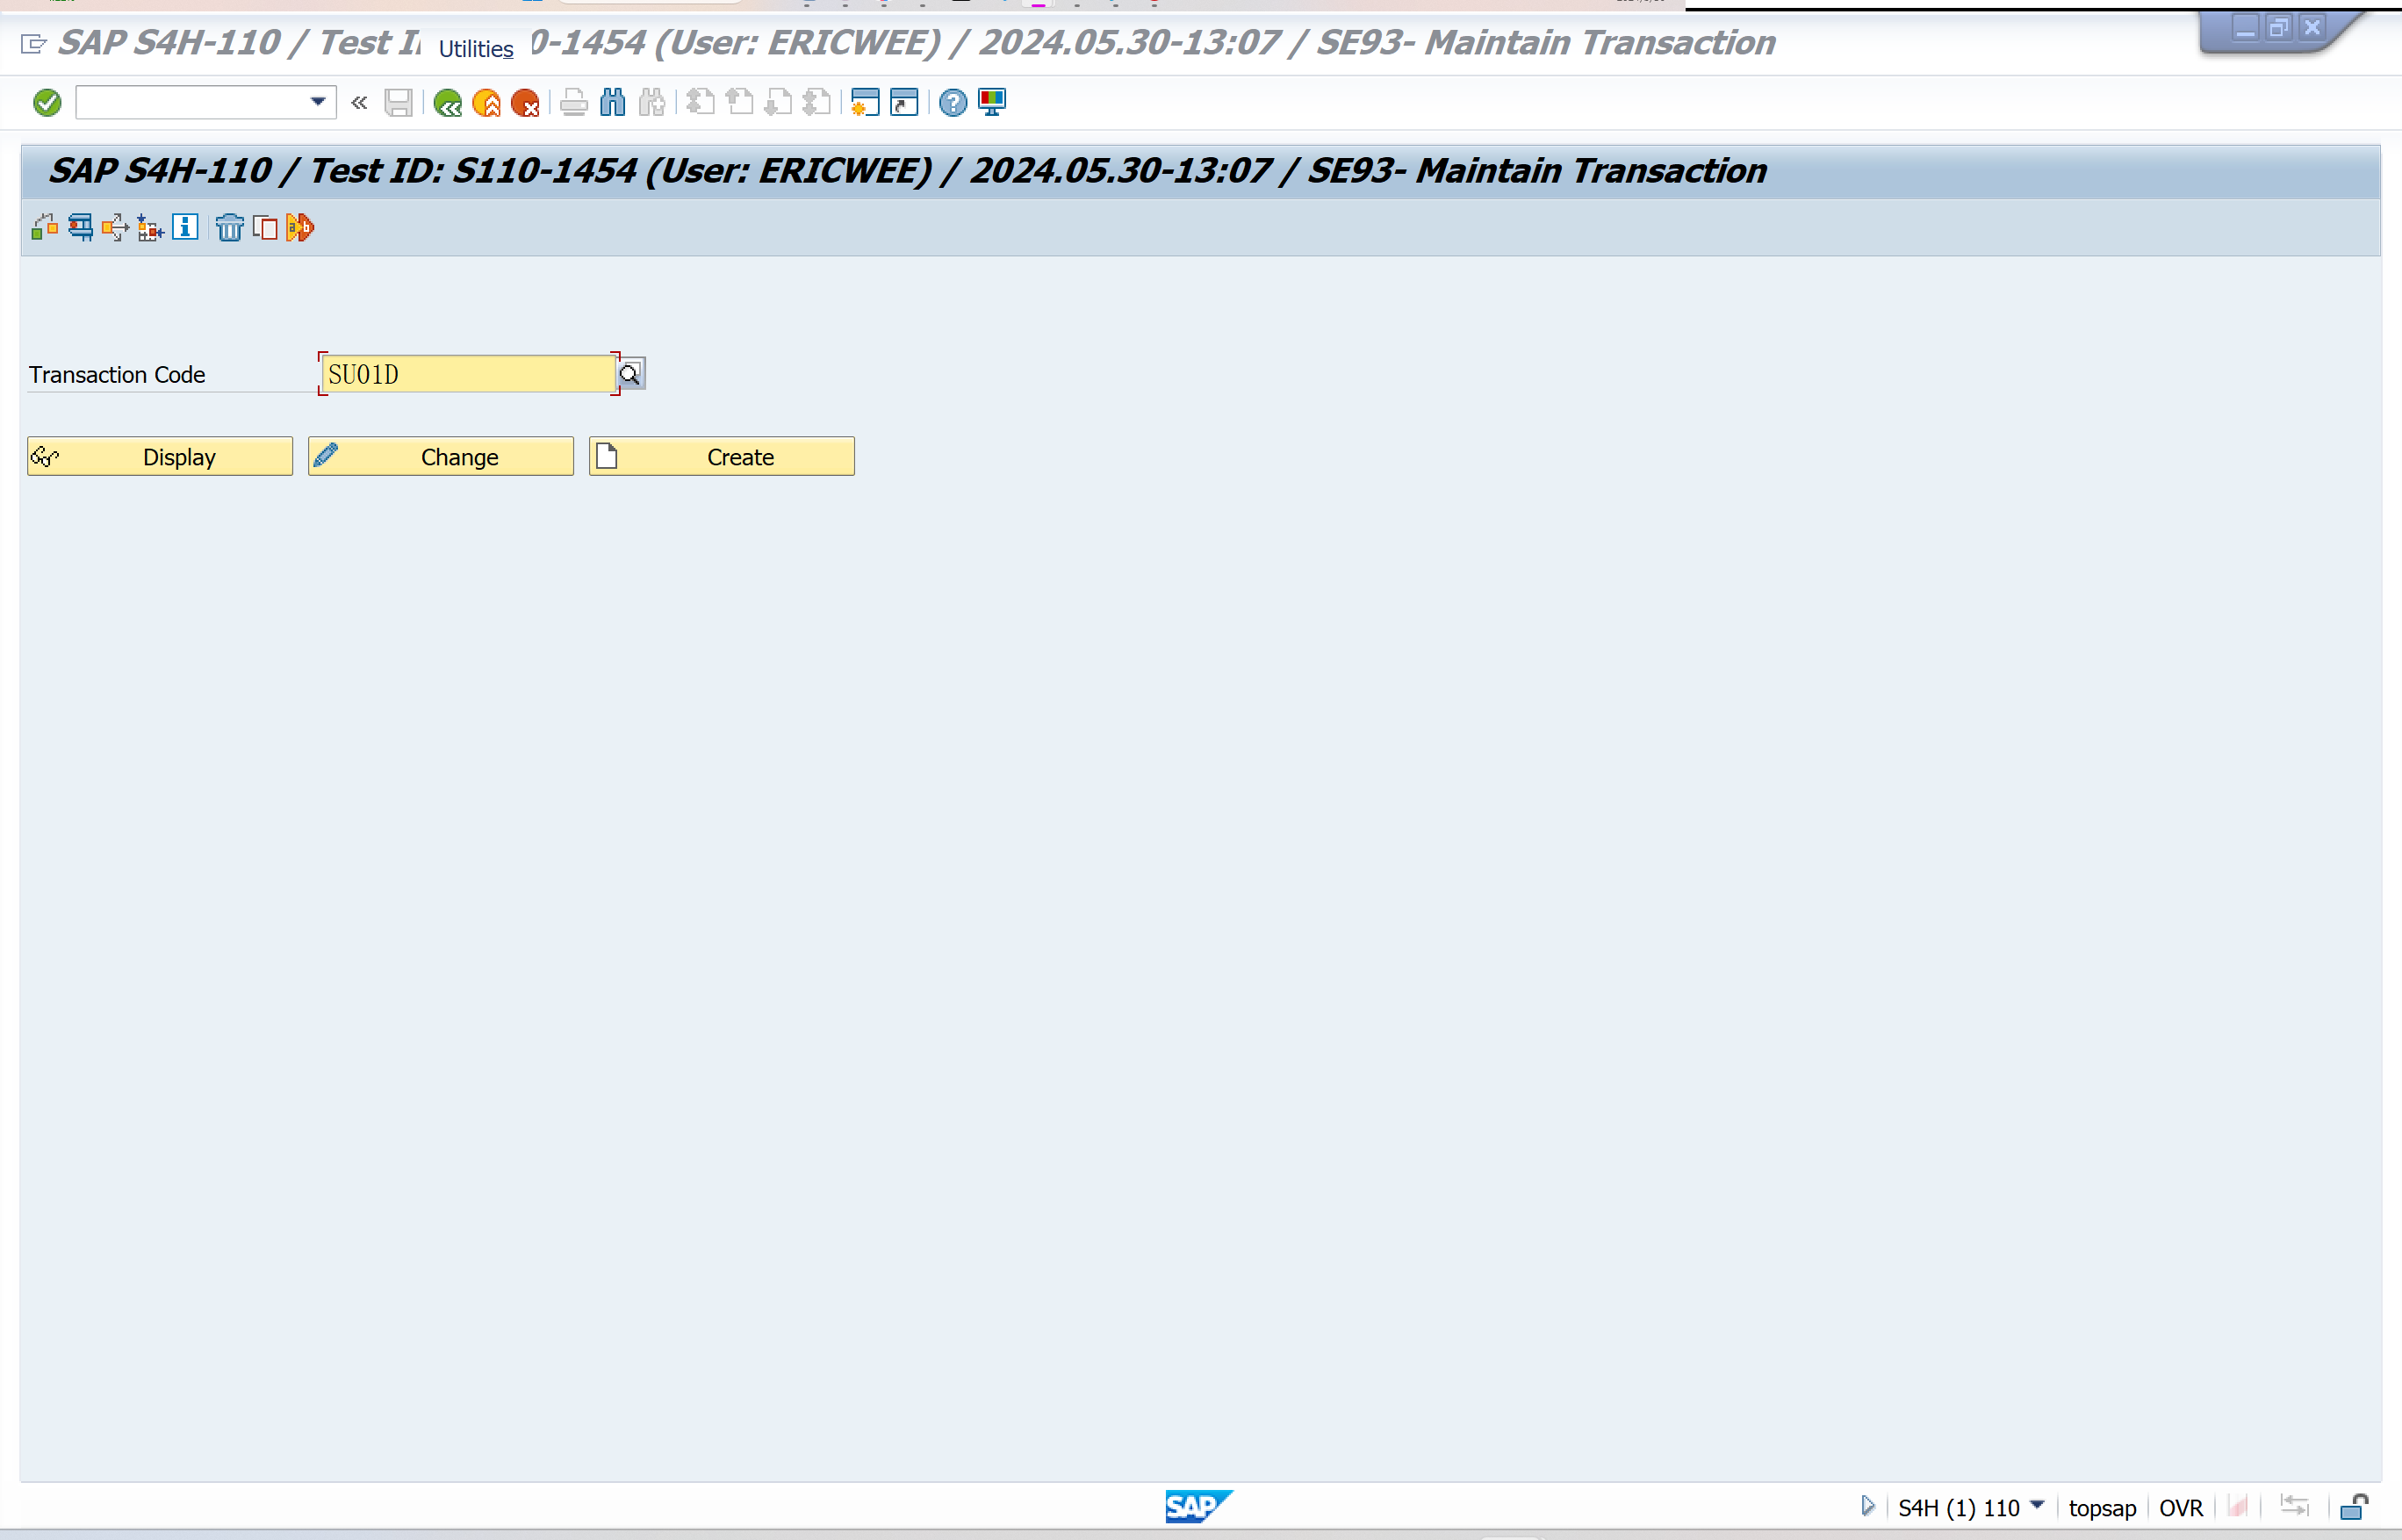The image size is (2402, 1540).
Task: Click the Copy transaction icon
Action: tap(265, 228)
